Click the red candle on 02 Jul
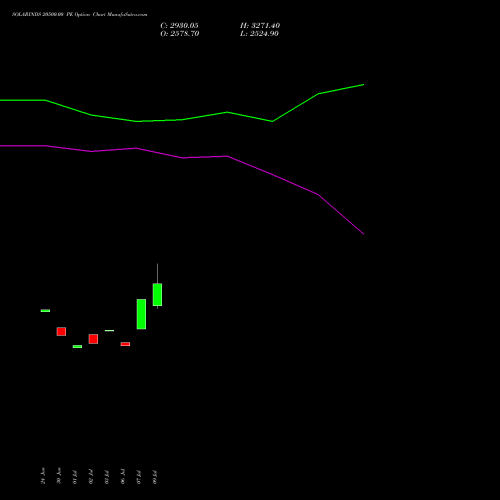The height and width of the screenshot is (500, 500). click(x=93, y=339)
